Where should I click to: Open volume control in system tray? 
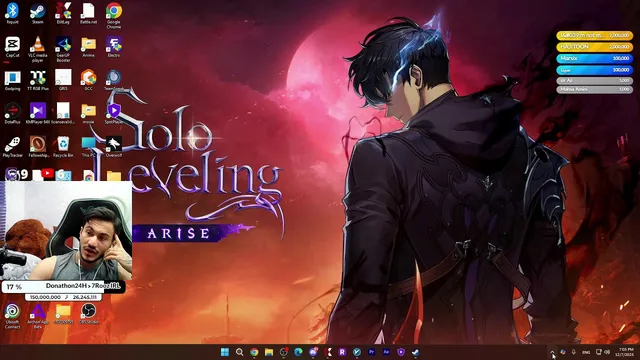(607, 352)
